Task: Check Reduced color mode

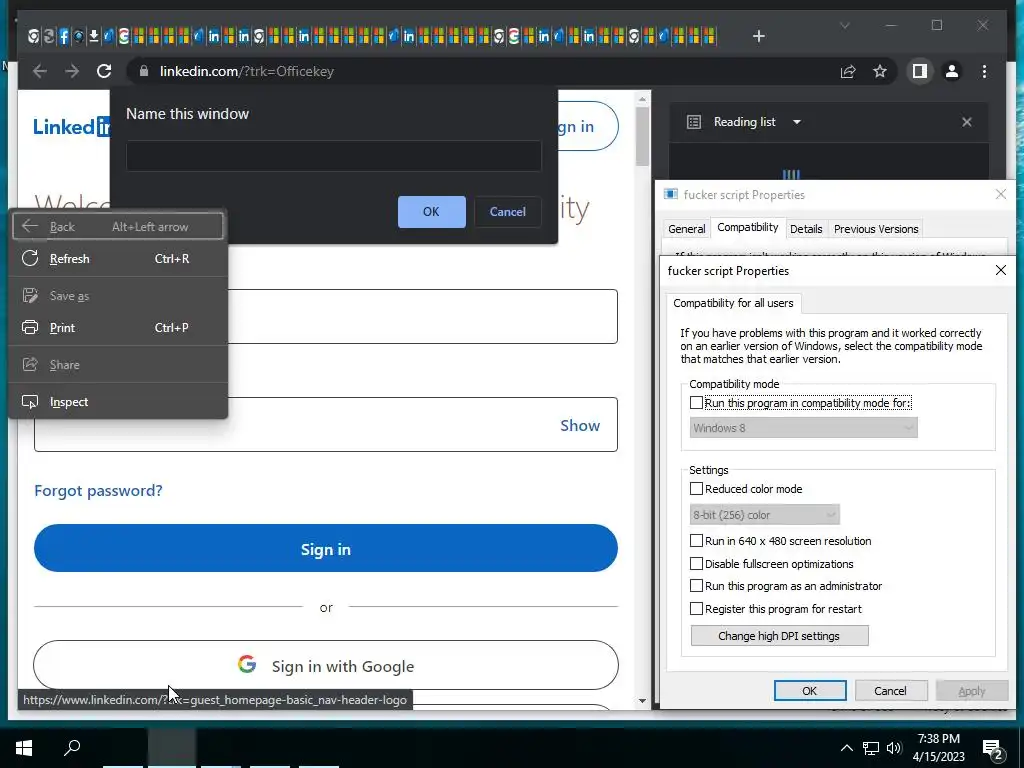Action: coord(696,488)
